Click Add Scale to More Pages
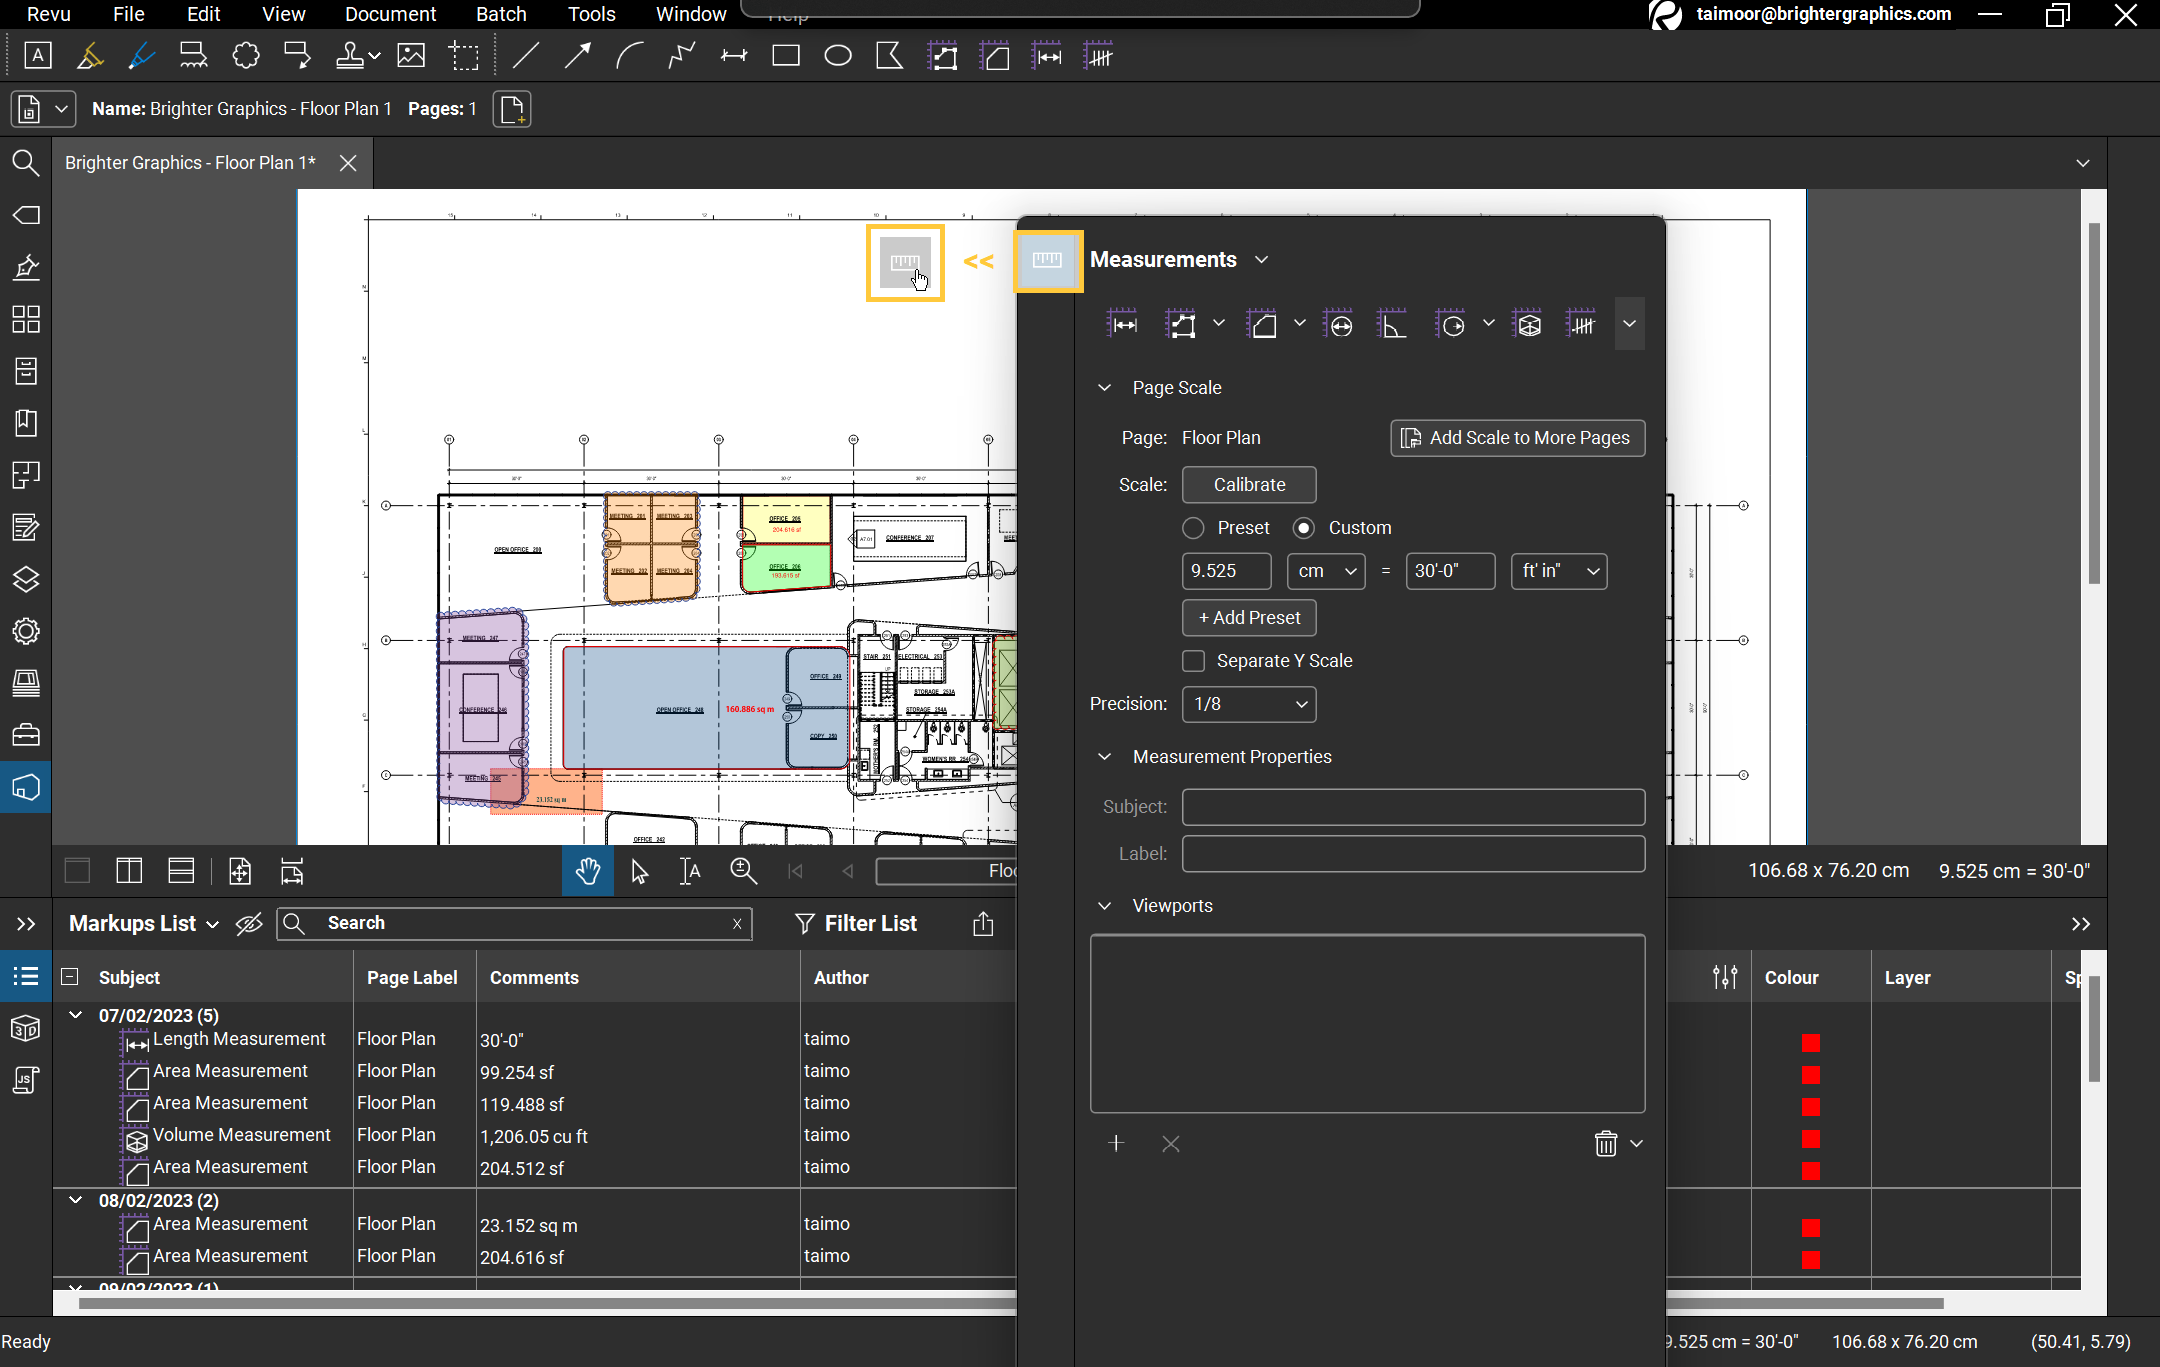Screen dimensions: 2160x1367 1517,438
